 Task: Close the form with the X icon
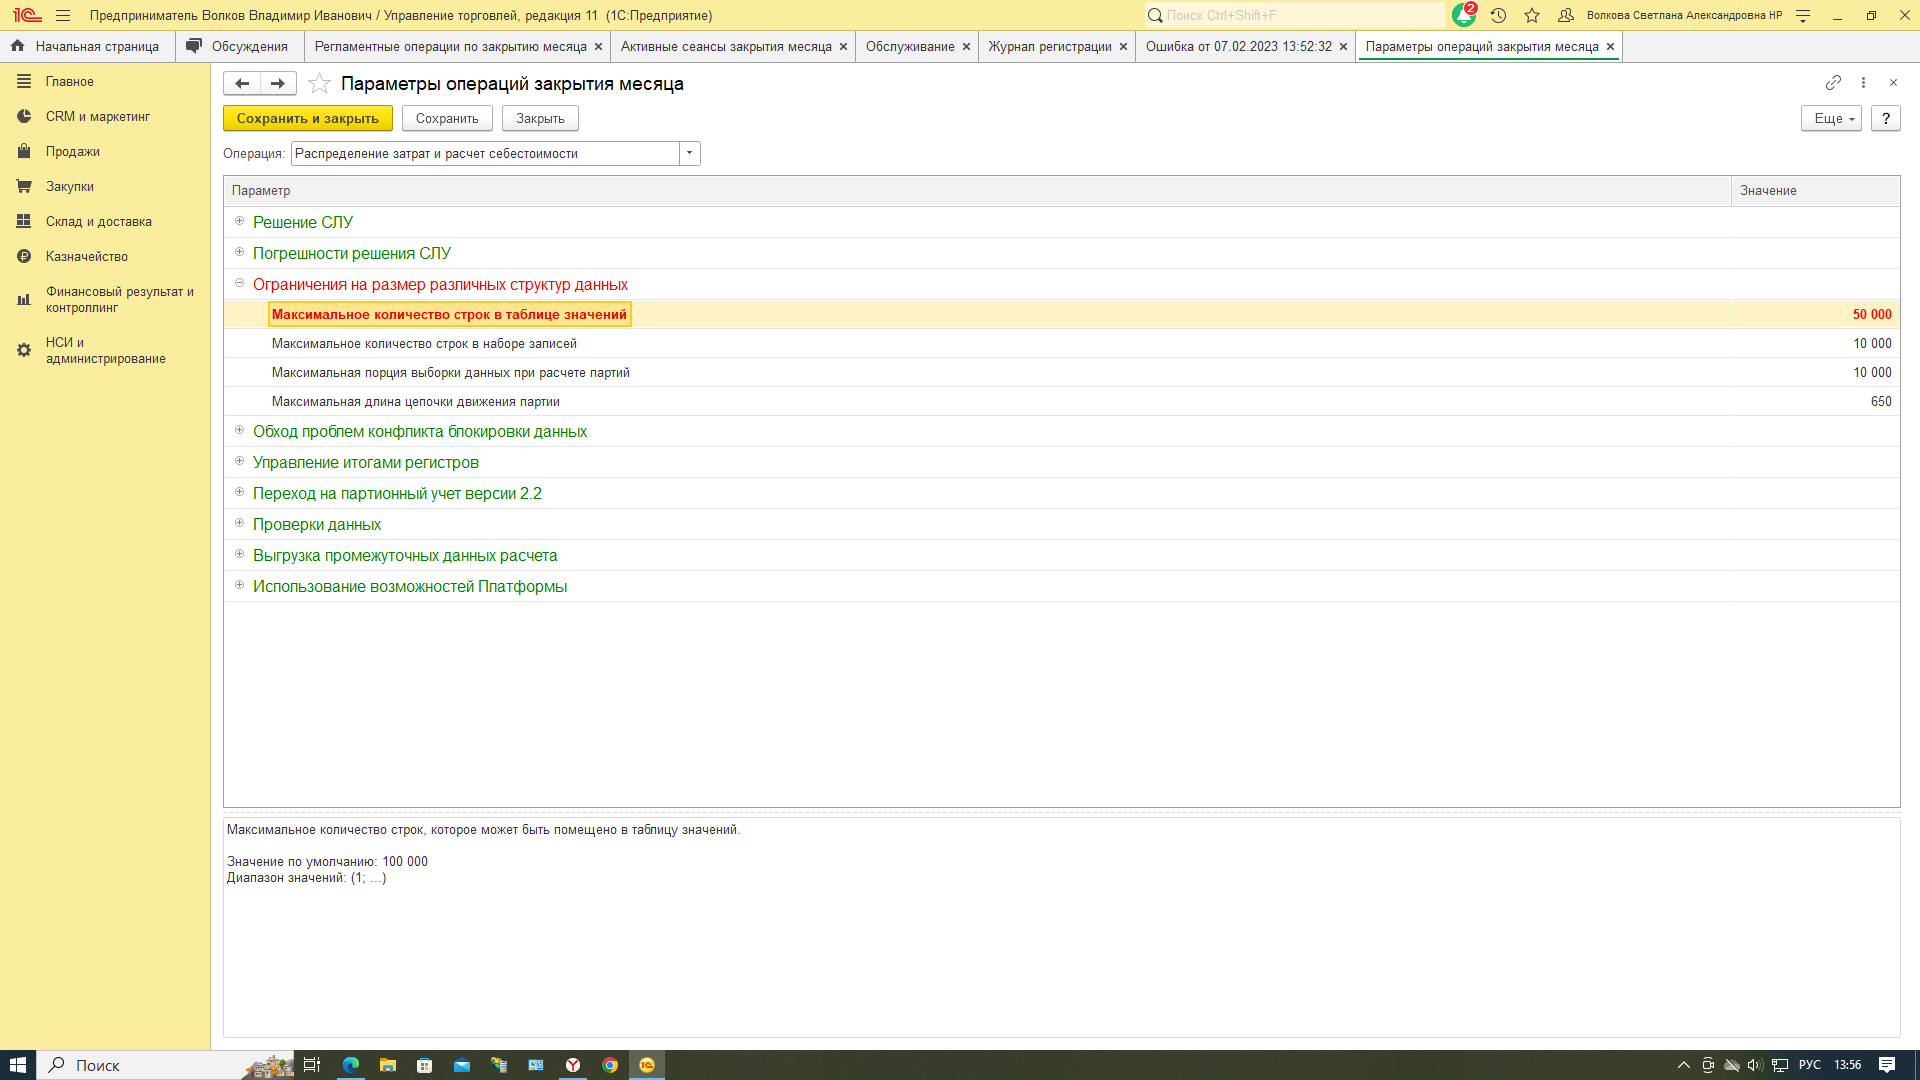(x=1893, y=82)
